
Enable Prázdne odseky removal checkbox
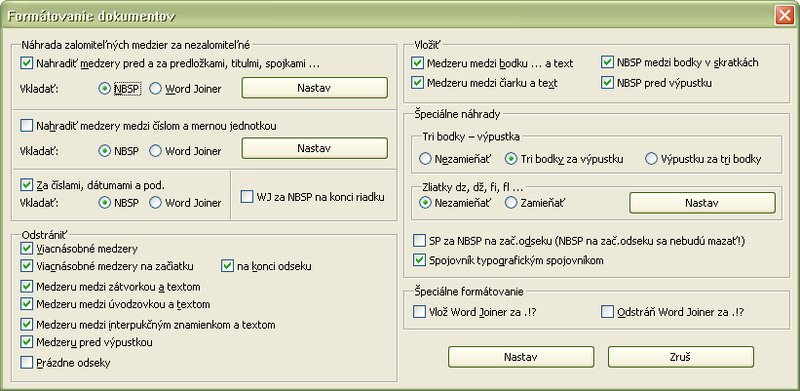pyautogui.click(x=27, y=363)
